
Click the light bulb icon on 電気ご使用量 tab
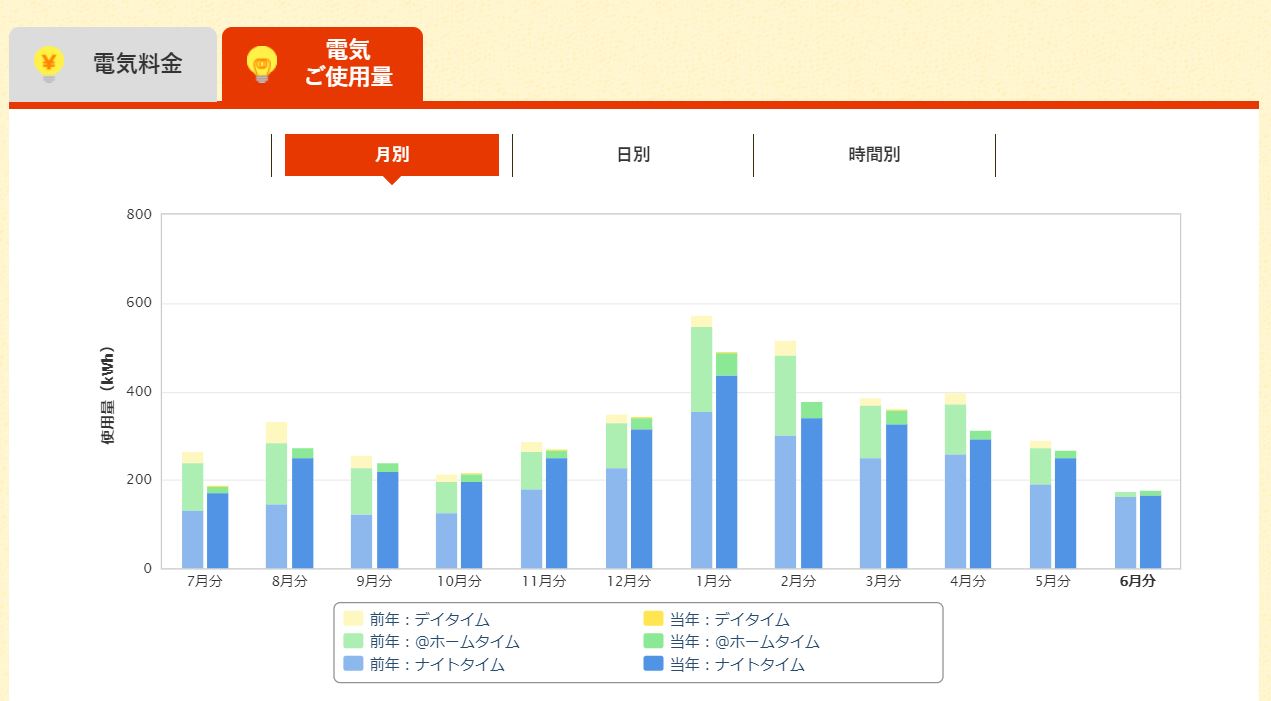point(261,64)
